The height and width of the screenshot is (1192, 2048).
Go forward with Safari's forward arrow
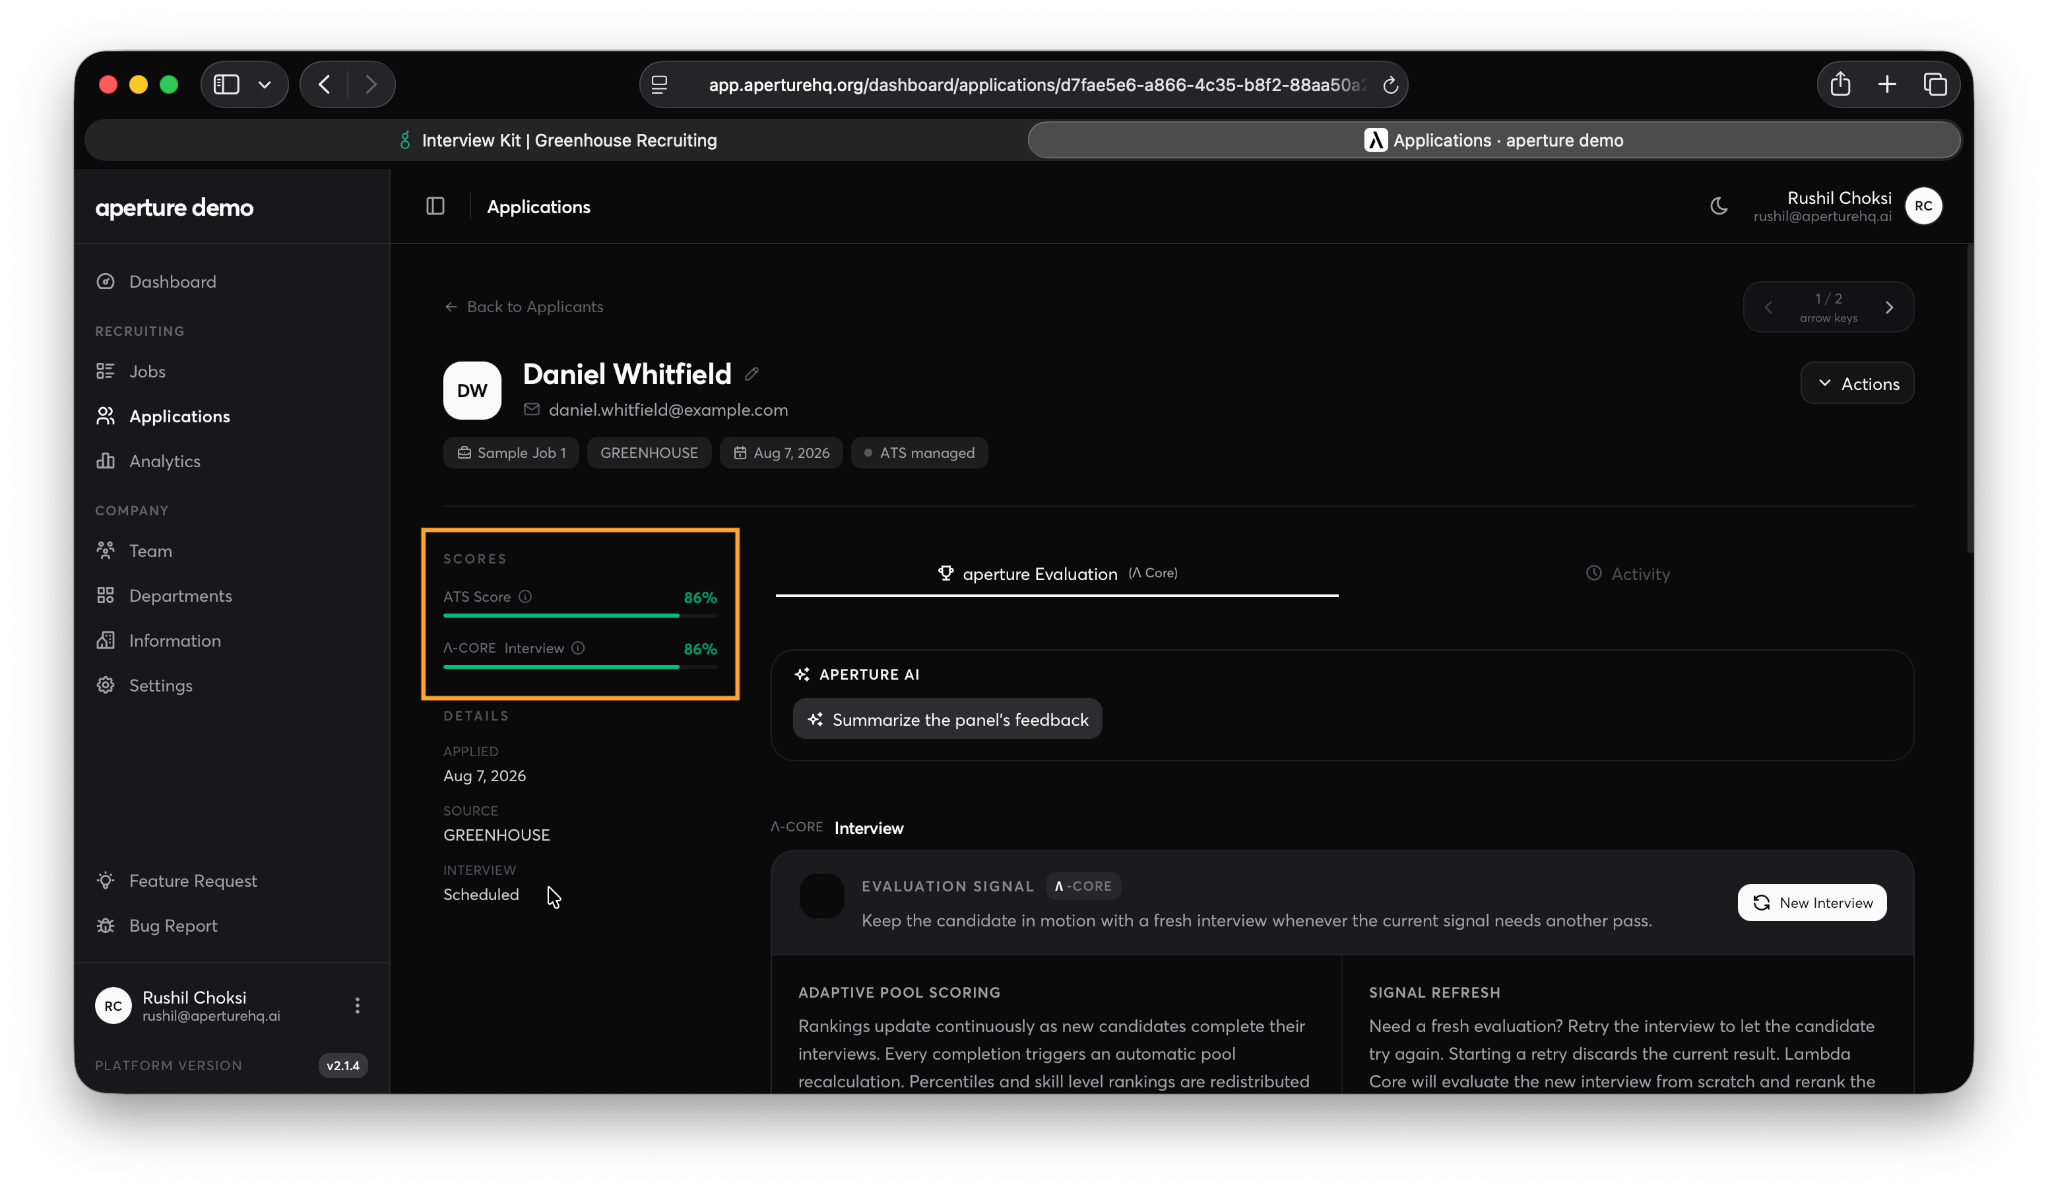point(371,85)
